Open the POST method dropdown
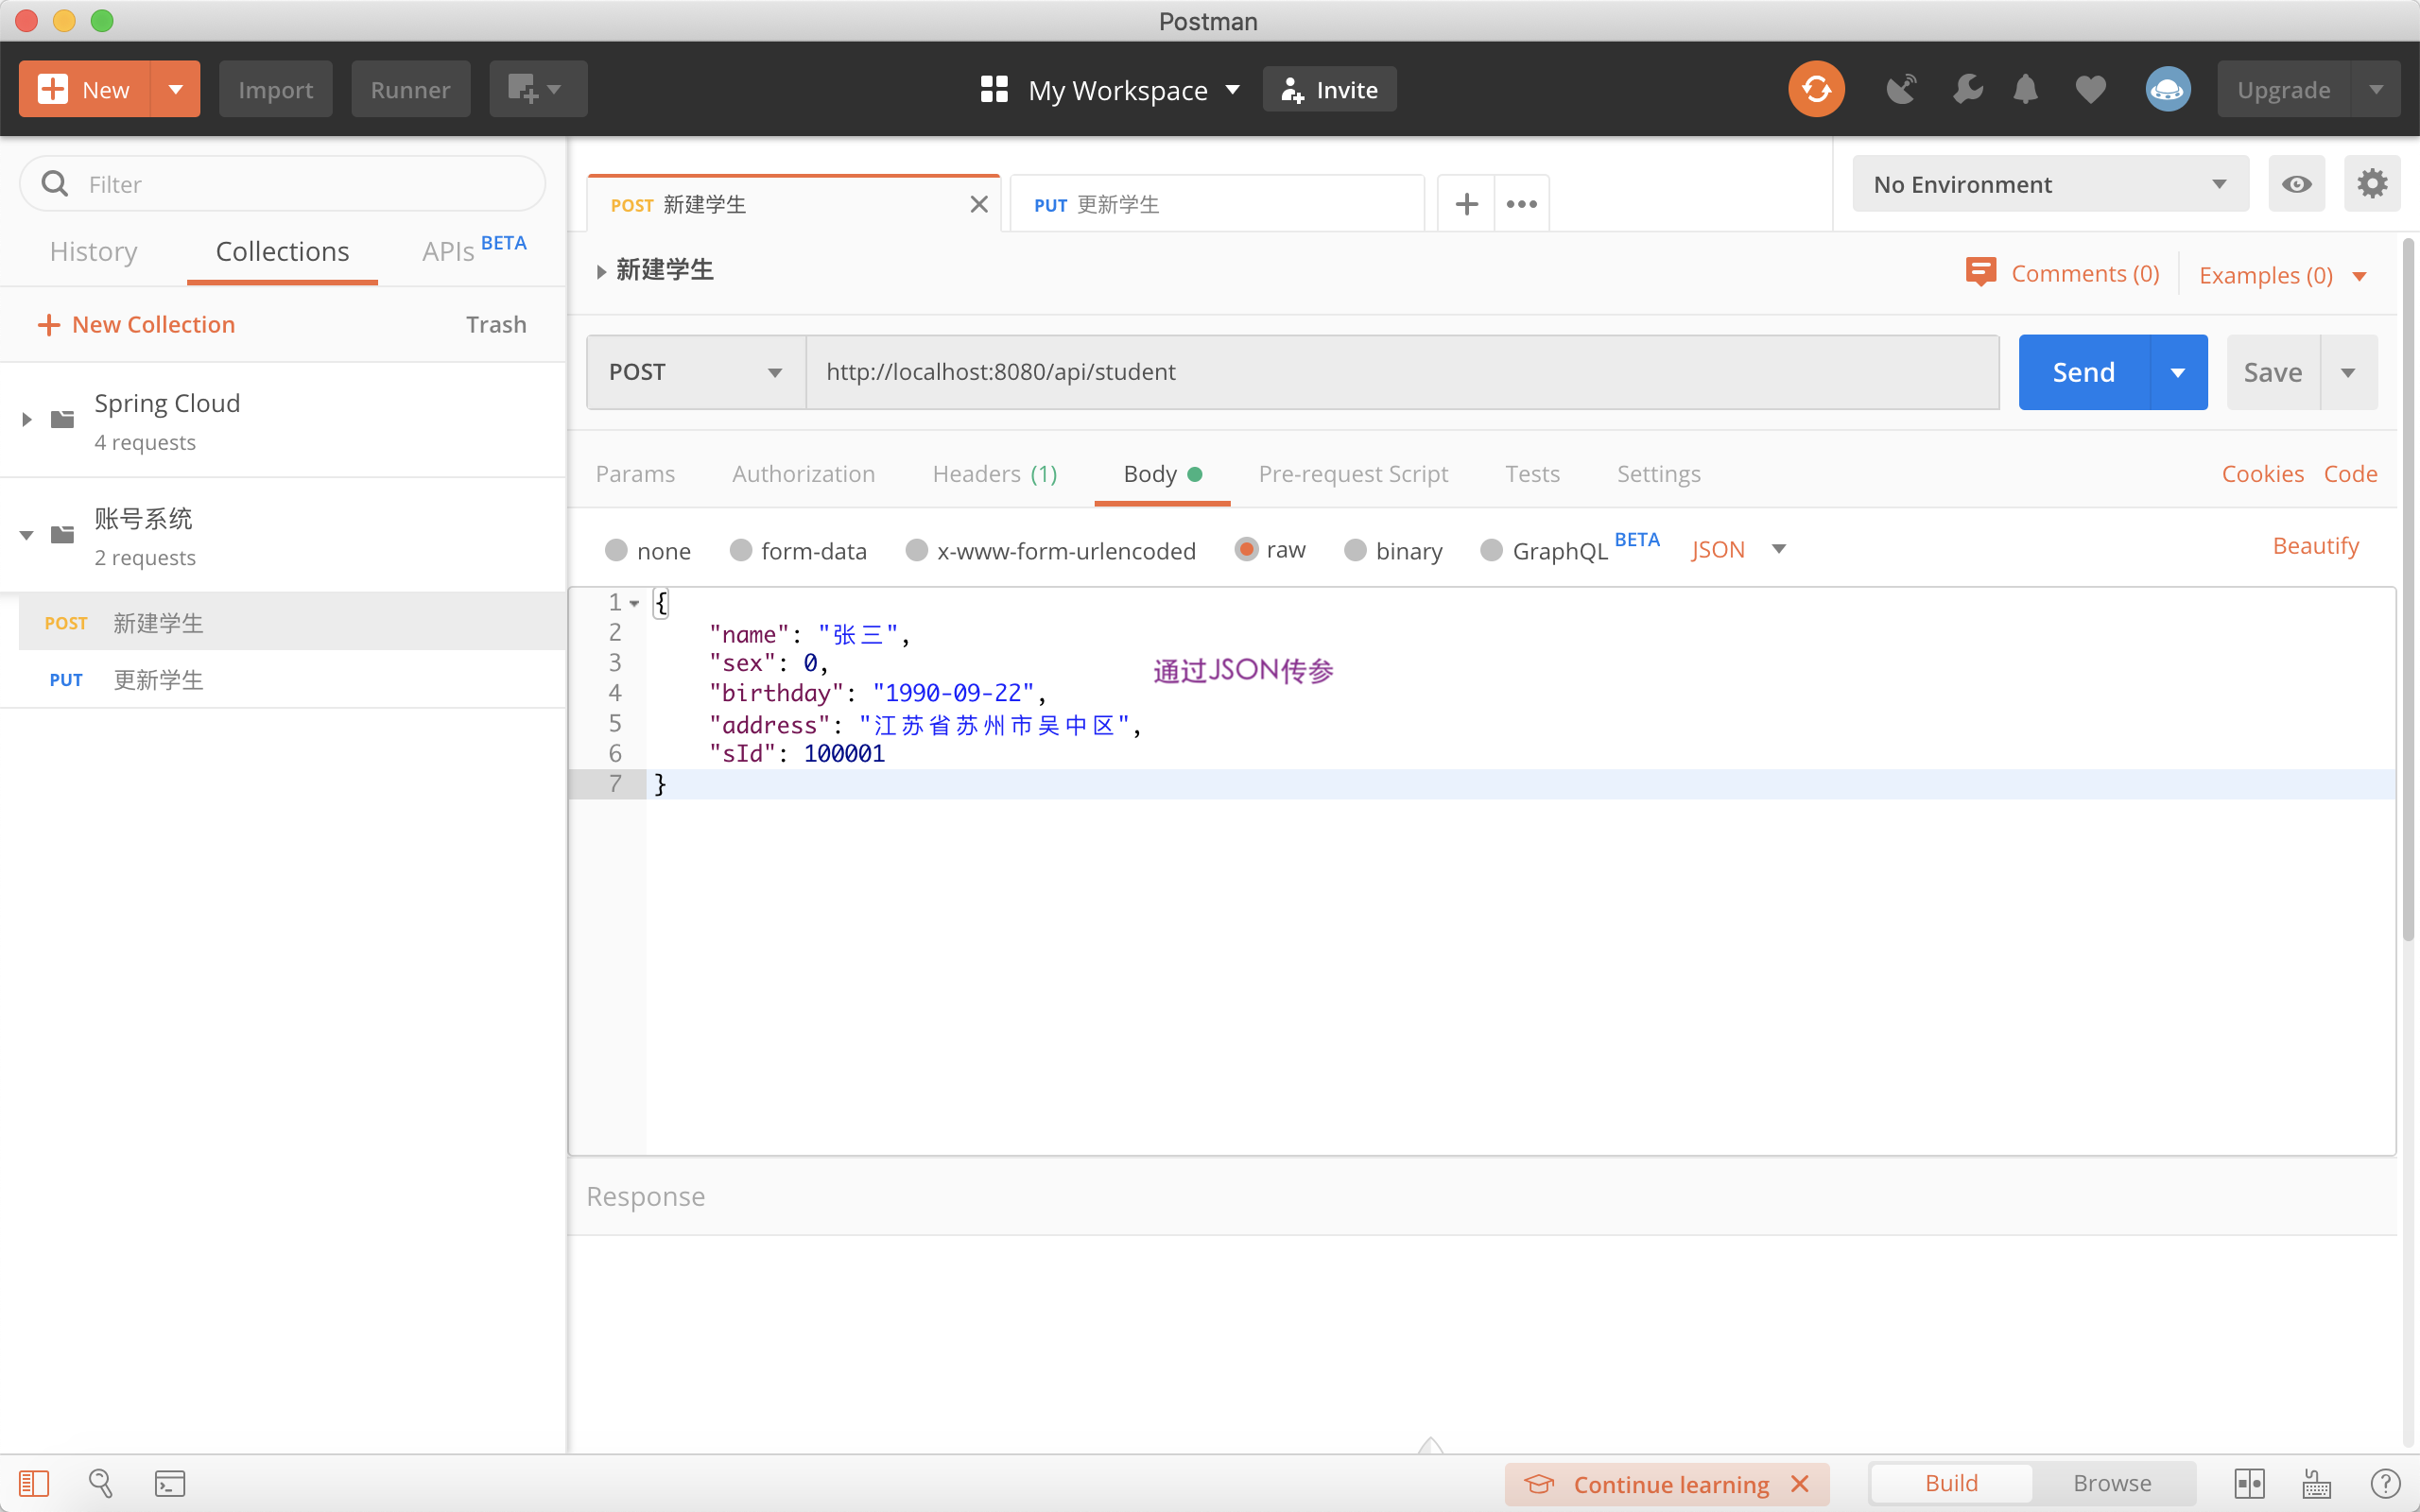The width and height of the screenshot is (2420, 1512). tap(696, 372)
